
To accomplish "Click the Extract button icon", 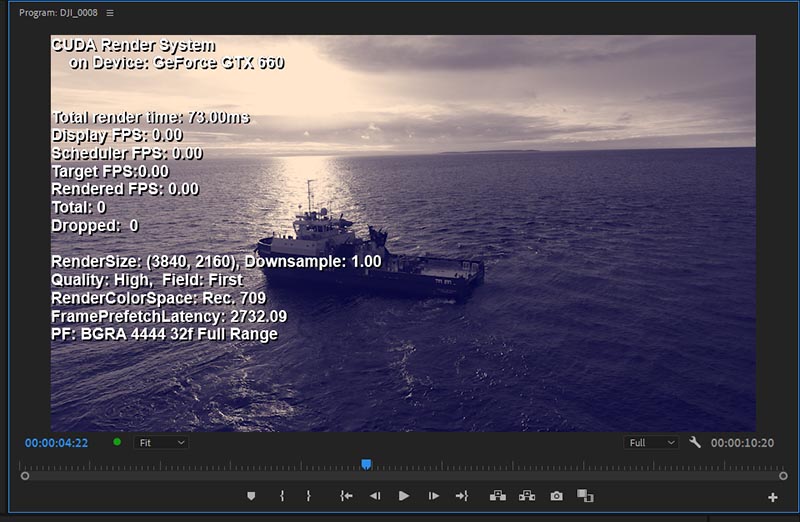I will pos(527,496).
